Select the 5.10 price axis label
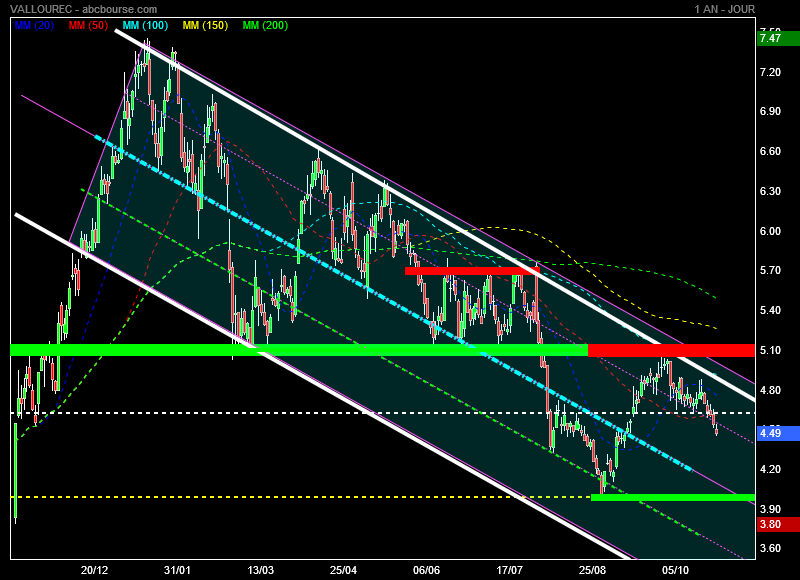Image resolution: width=800 pixels, height=580 pixels. click(770, 350)
